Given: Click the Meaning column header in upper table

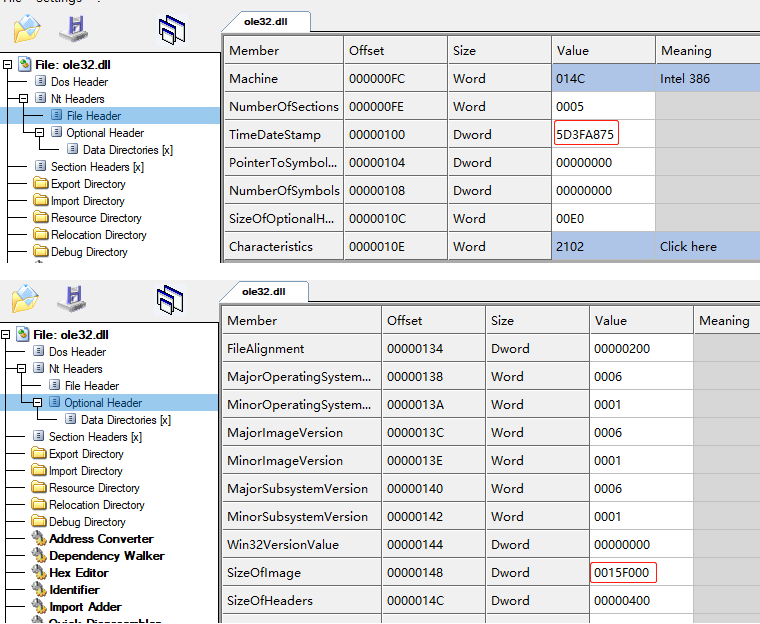Looking at the screenshot, I should coord(708,50).
